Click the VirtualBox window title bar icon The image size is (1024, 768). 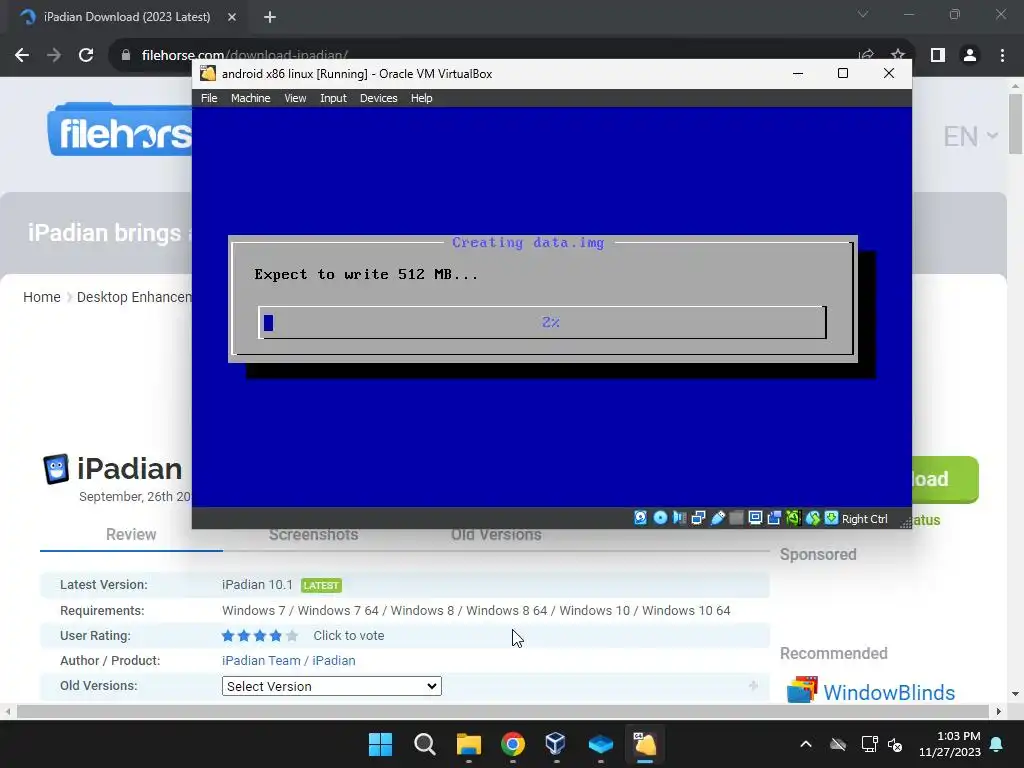tap(208, 73)
